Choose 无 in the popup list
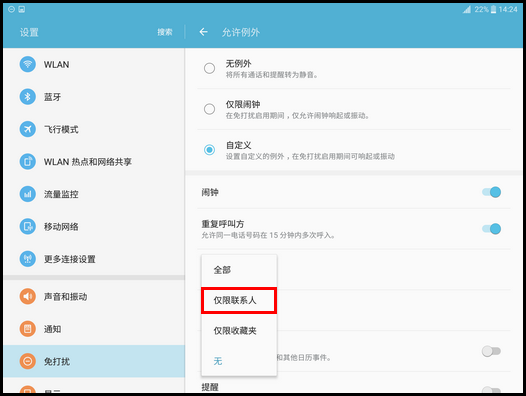This screenshot has width=526, height=396. pyautogui.click(x=239, y=361)
